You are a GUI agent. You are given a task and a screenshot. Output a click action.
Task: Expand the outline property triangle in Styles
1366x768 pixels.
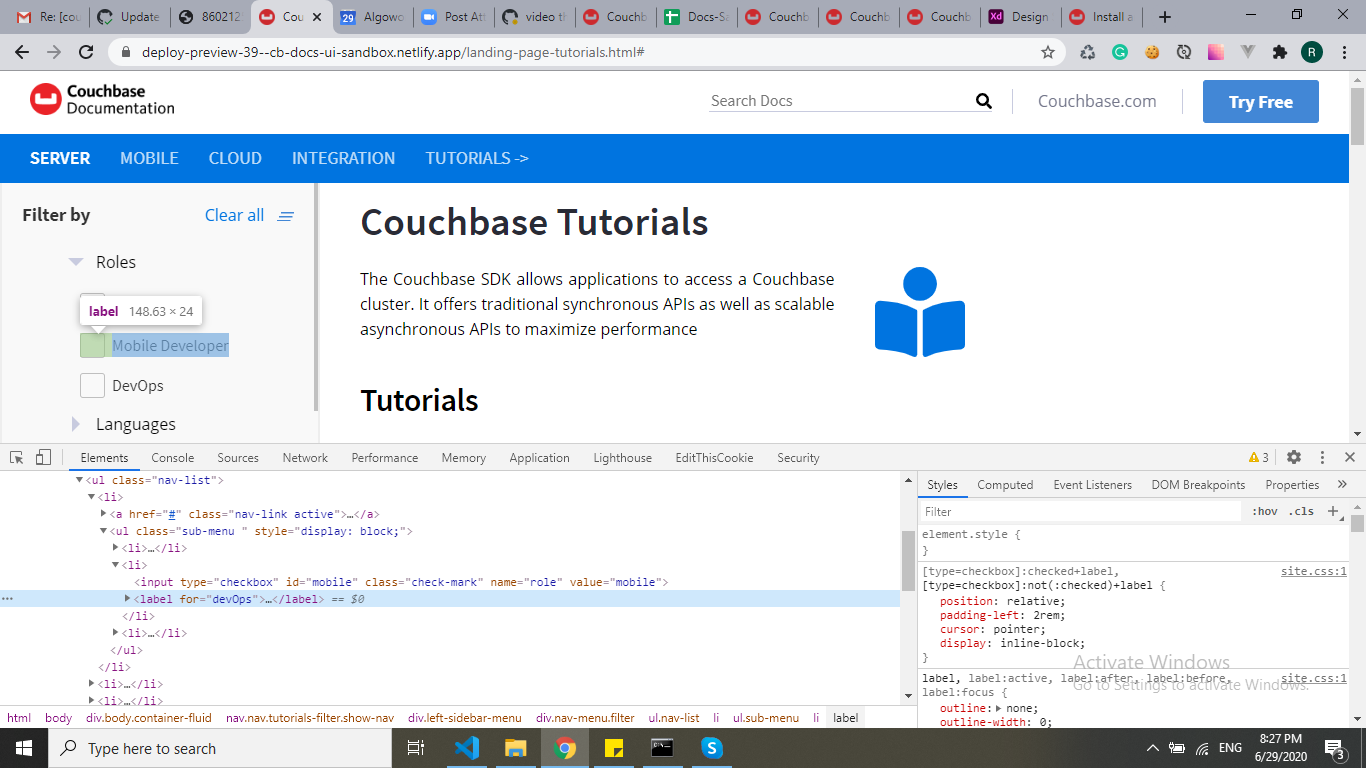click(1000, 708)
